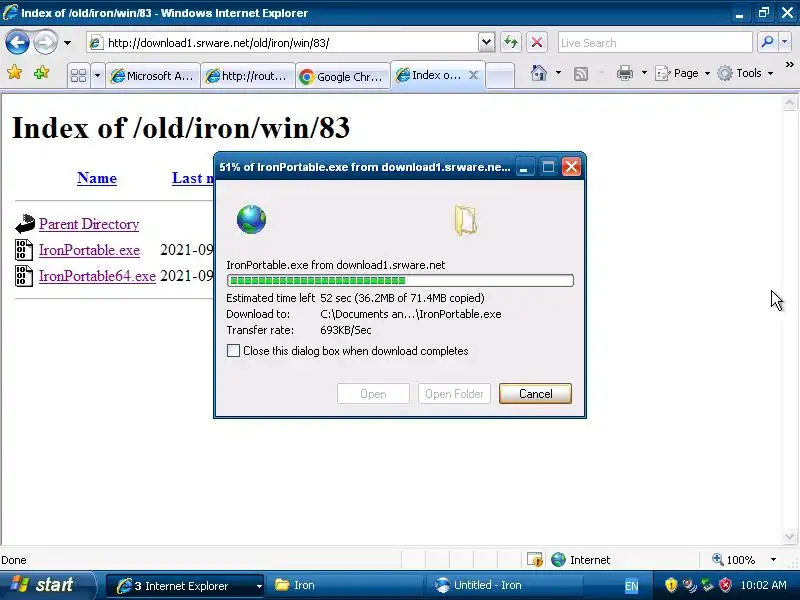Open the Windows Start menu
The image size is (800, 600).
(47, 585)
